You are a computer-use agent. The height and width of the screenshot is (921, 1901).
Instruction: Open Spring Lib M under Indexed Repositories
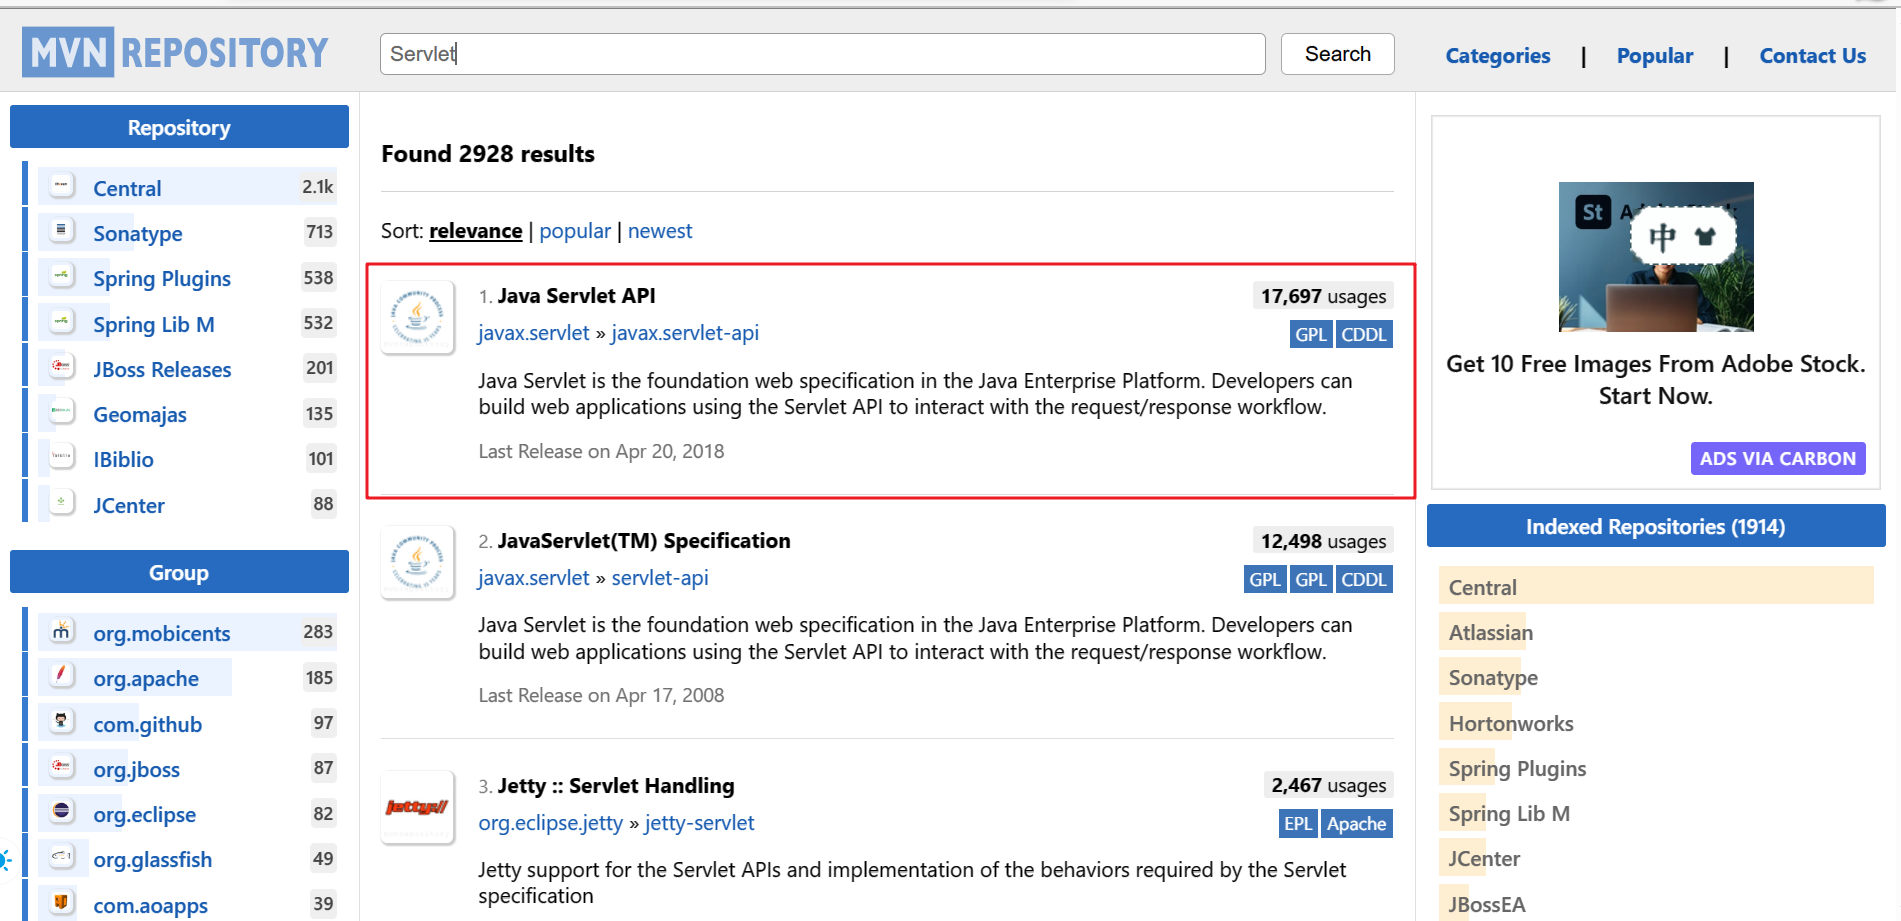[x=1509, y=814]
